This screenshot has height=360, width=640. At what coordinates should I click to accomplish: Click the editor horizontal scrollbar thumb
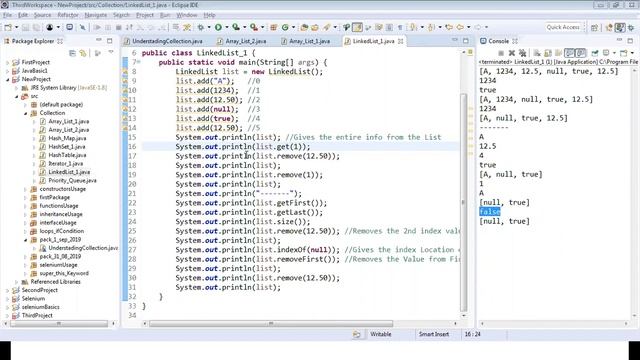pyautogui.click(x=271, y=324)
